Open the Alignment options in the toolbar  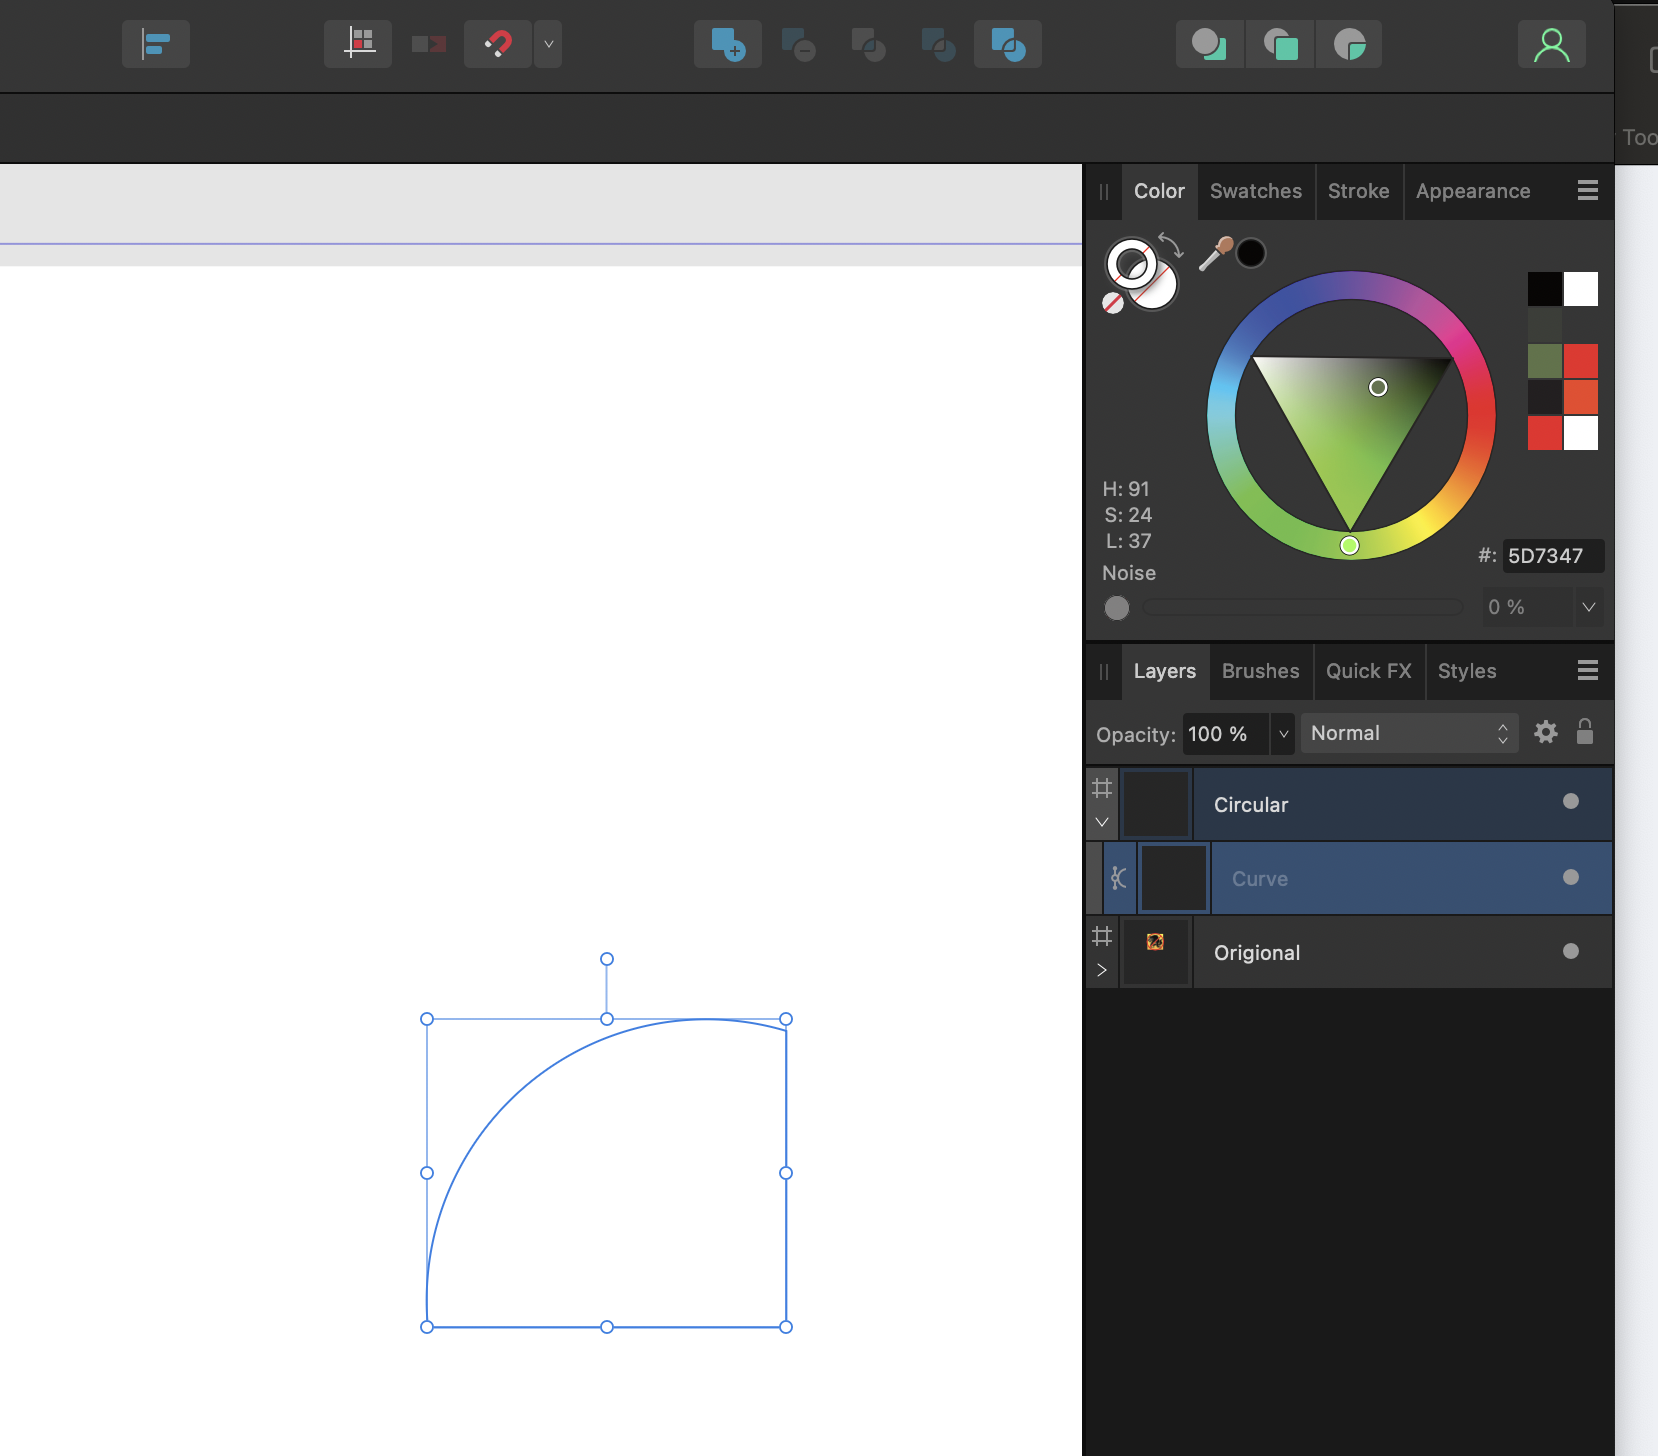tap(156, 44)
